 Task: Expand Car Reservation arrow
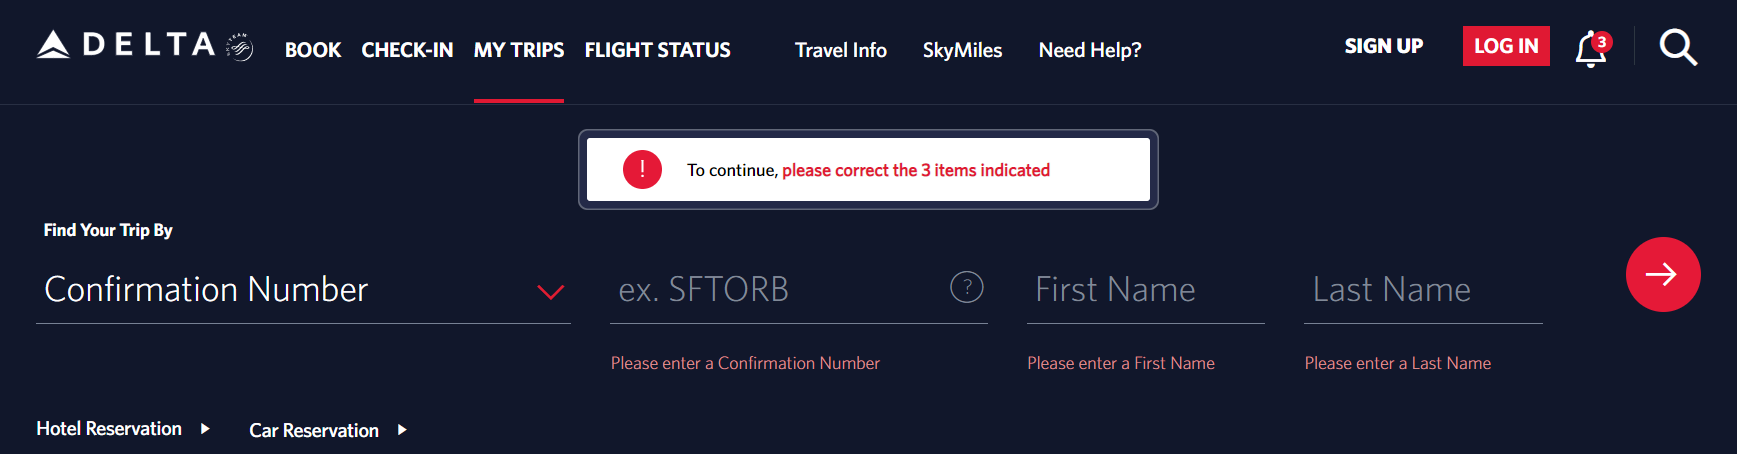point(402,430)
